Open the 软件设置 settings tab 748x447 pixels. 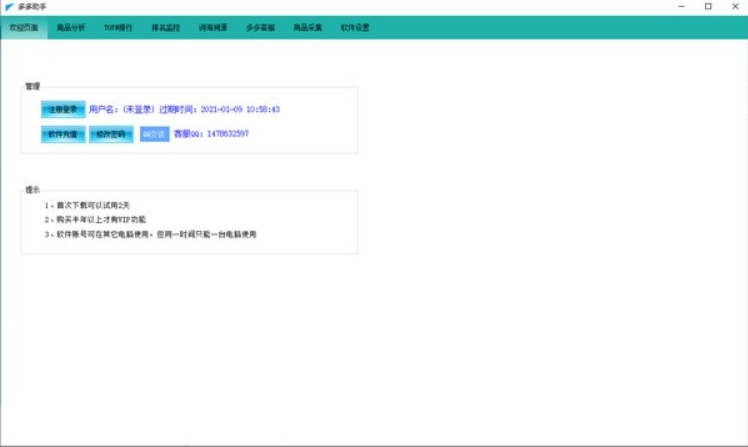355,28
